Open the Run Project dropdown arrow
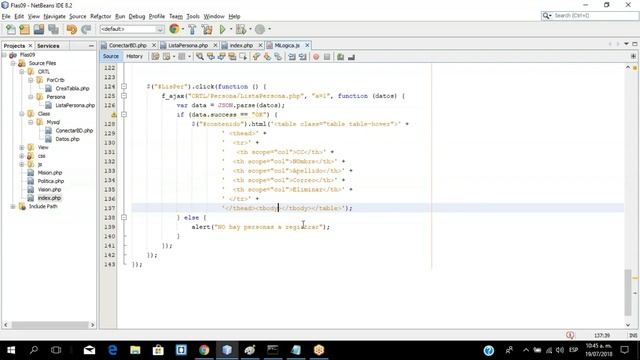The image size is (640, 360). (231, 29)
